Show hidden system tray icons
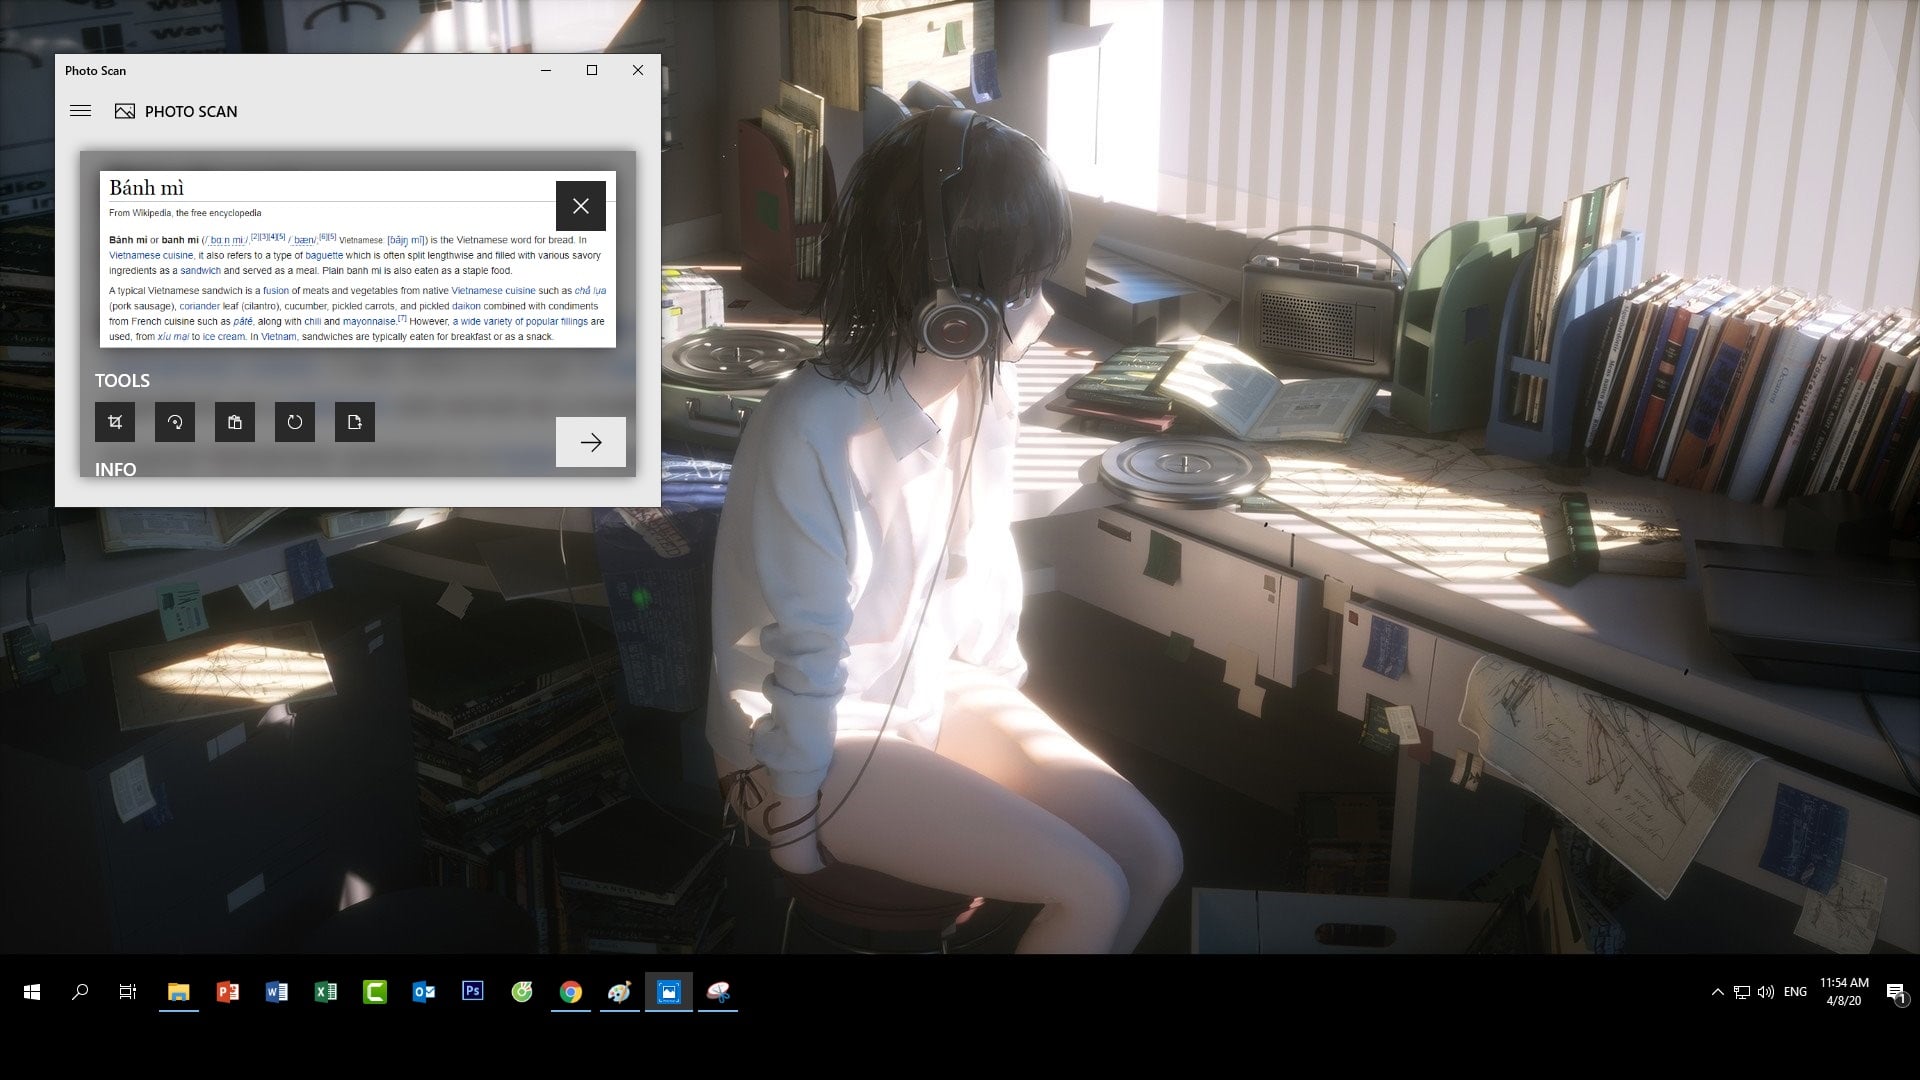 click(1717, 992)
